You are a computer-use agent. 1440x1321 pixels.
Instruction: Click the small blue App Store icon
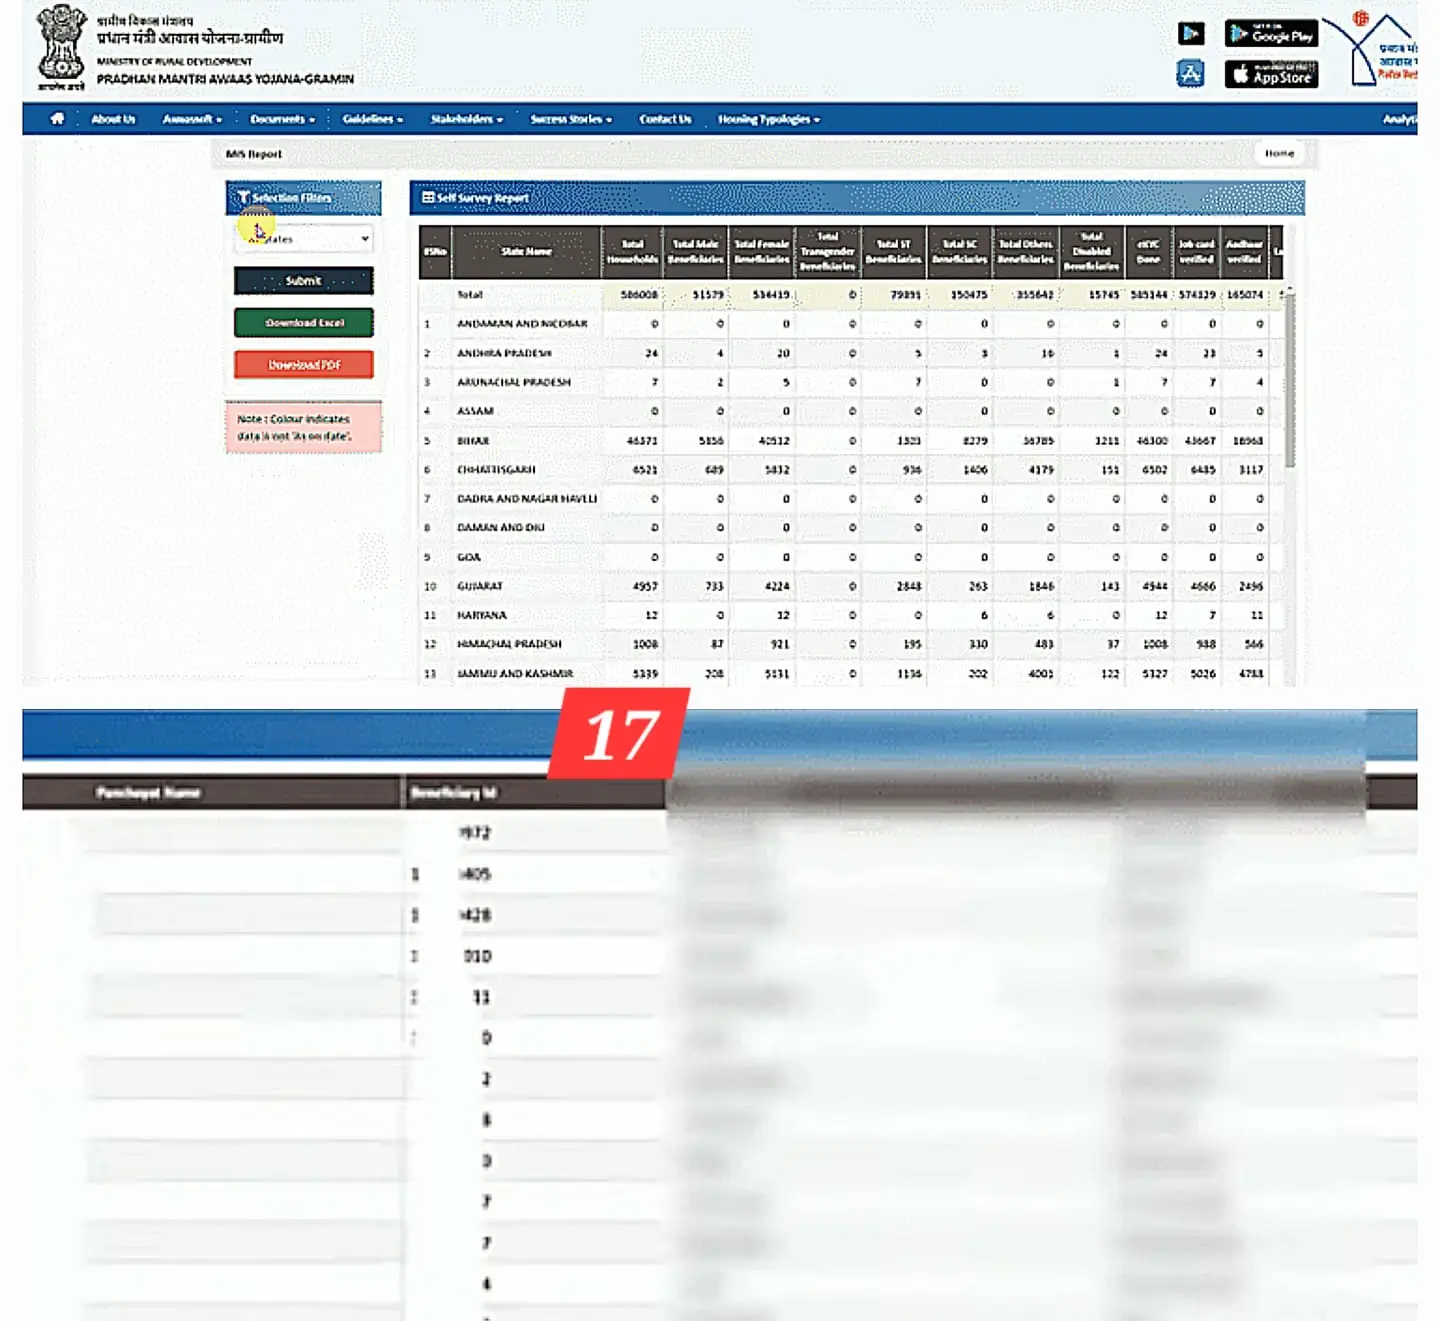[x=1190, y=74]
